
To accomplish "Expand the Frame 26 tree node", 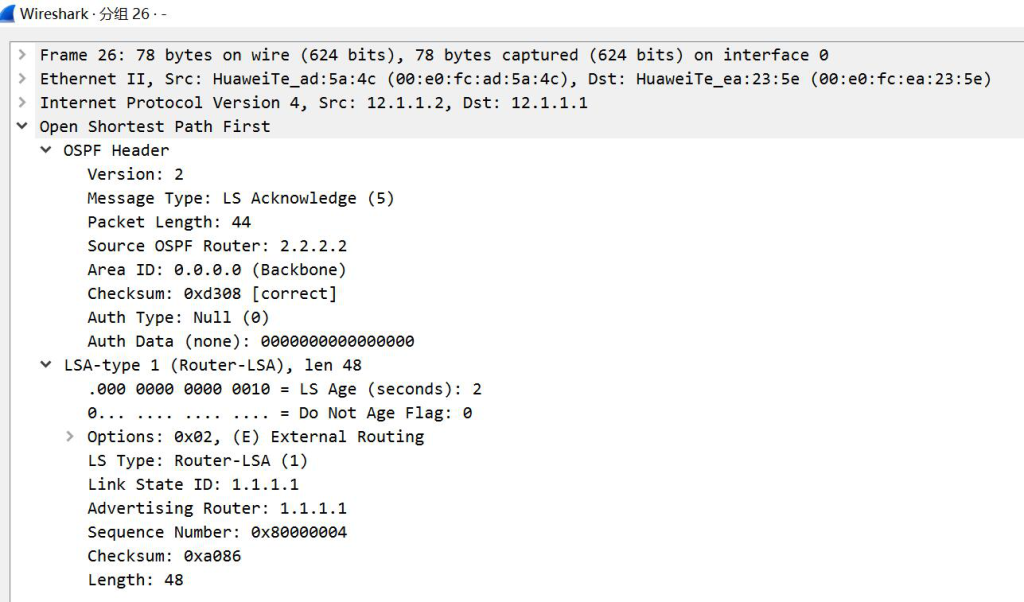I will pyautogui.click(x=22, y=54).
